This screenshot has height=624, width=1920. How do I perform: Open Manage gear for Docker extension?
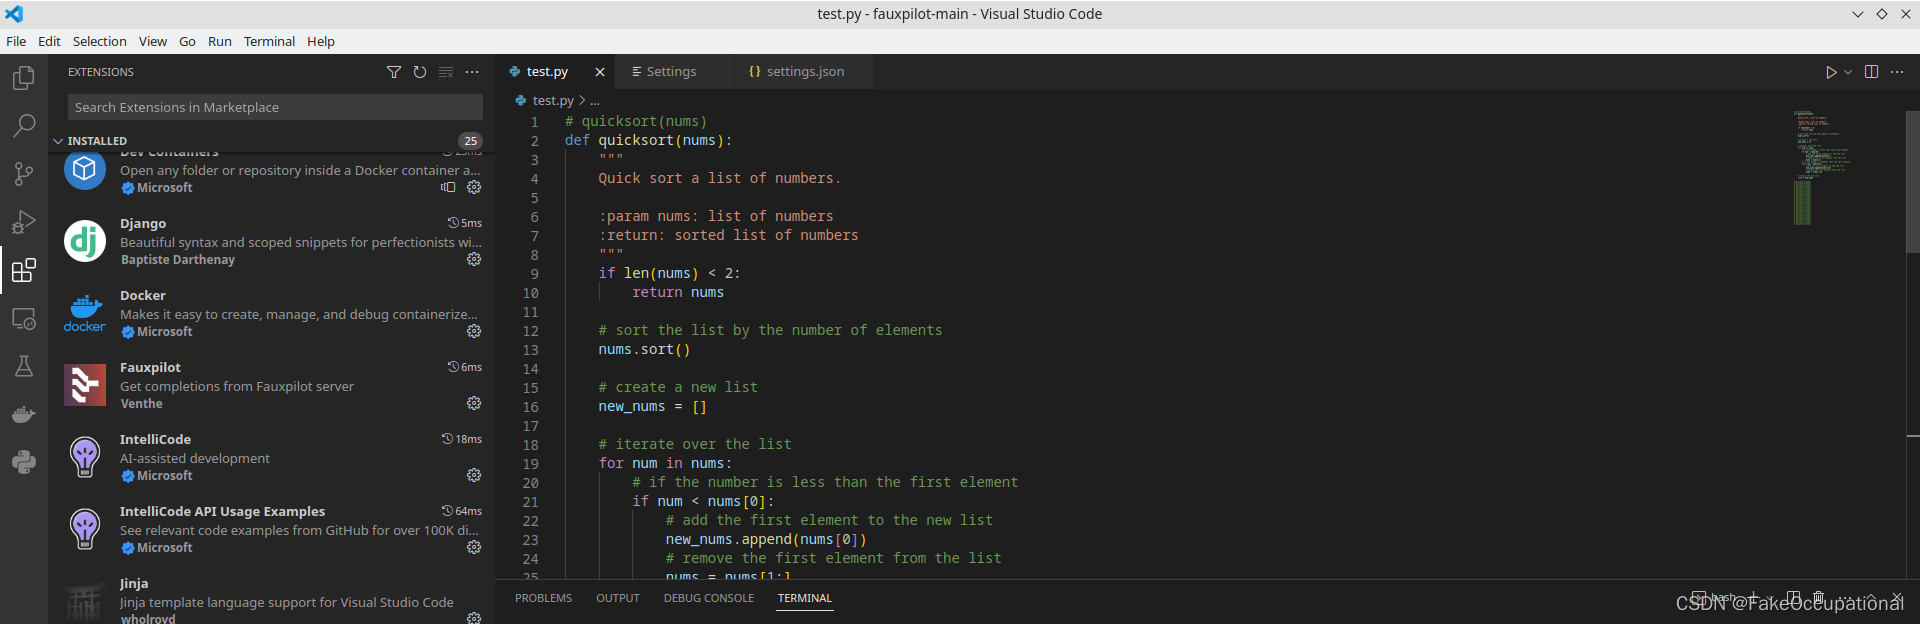point(474,331)
